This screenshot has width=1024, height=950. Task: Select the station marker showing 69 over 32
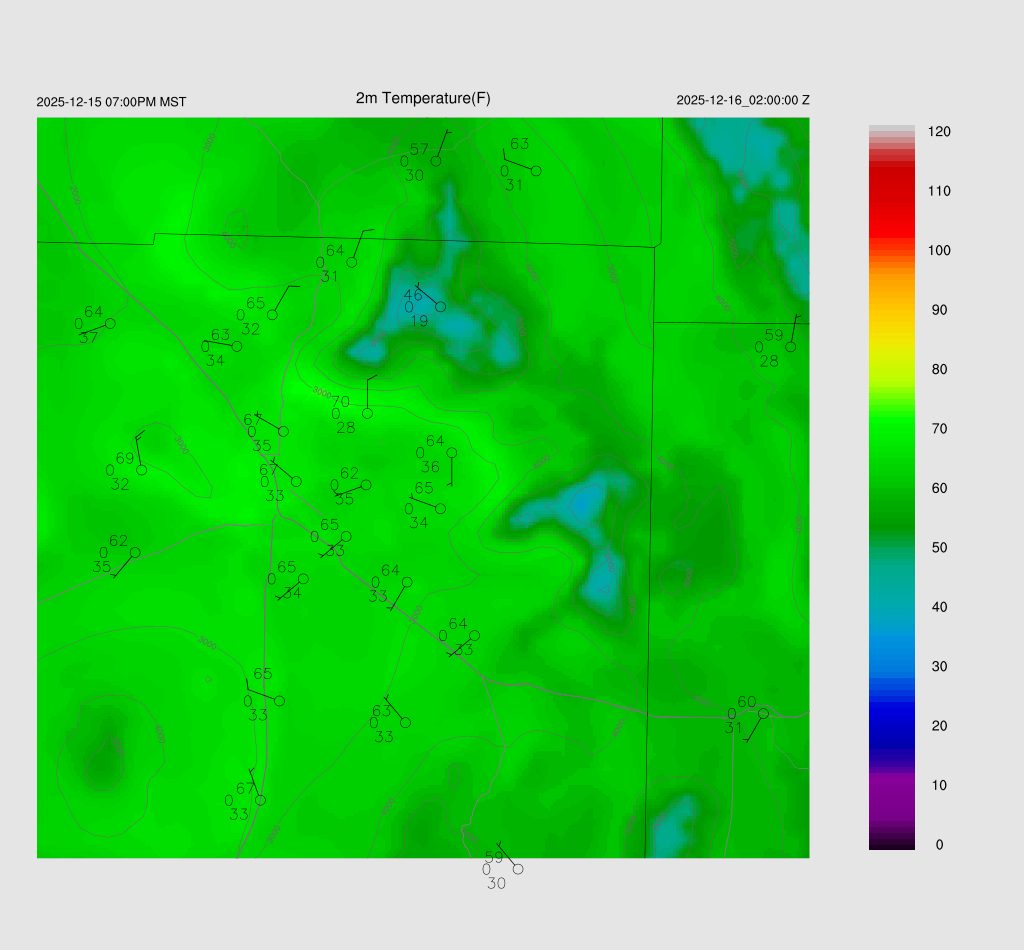pos(142,470)
